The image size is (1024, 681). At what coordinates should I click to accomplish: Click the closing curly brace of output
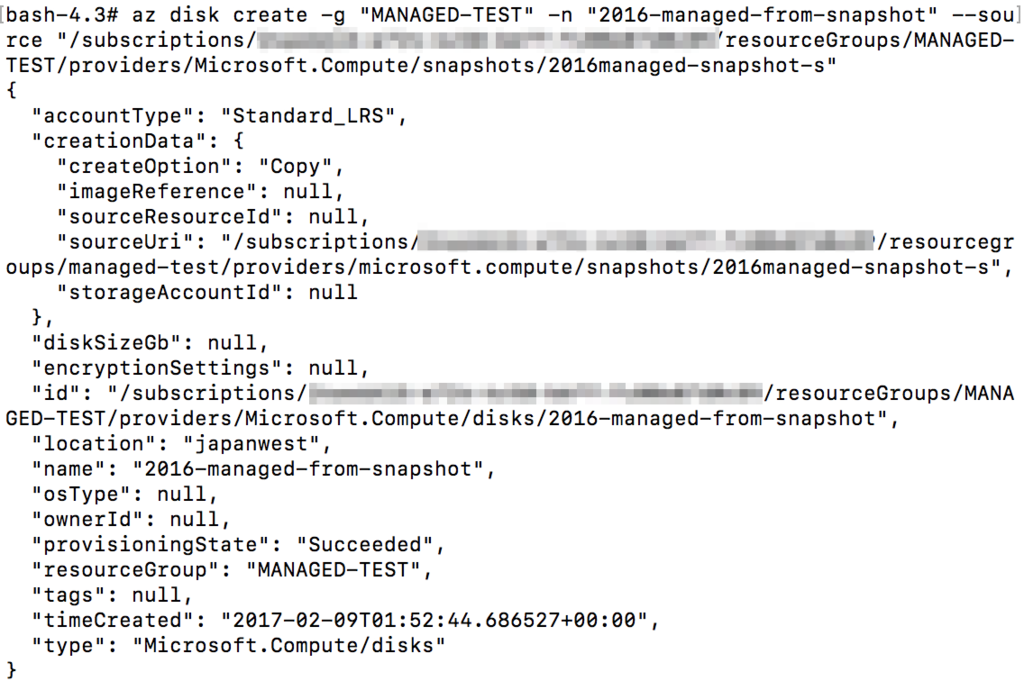[x=11, y=667]
